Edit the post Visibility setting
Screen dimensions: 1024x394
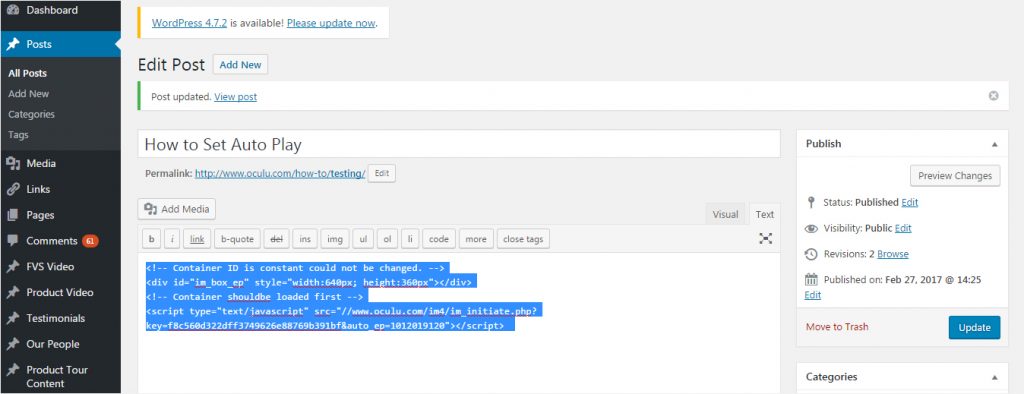coord(903,228)
